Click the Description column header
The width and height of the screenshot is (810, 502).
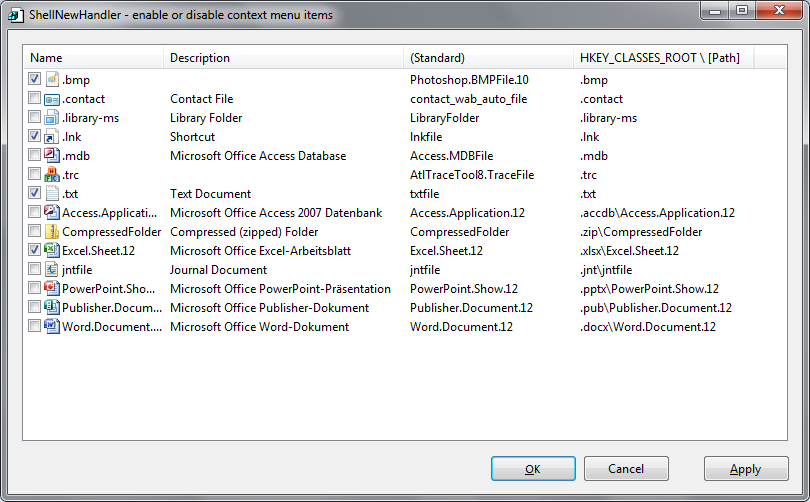pyautogui.click(x=283, y=58)
